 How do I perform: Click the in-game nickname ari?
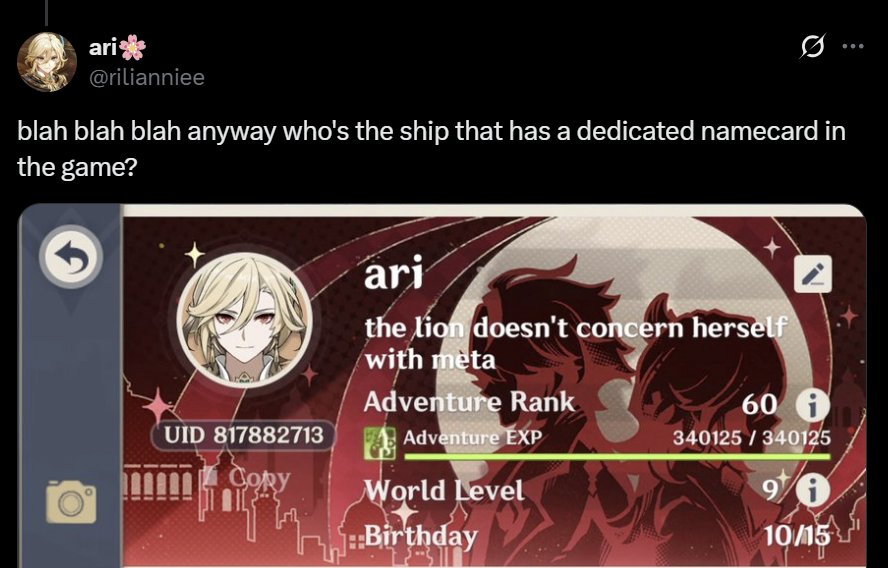(393, 273)
